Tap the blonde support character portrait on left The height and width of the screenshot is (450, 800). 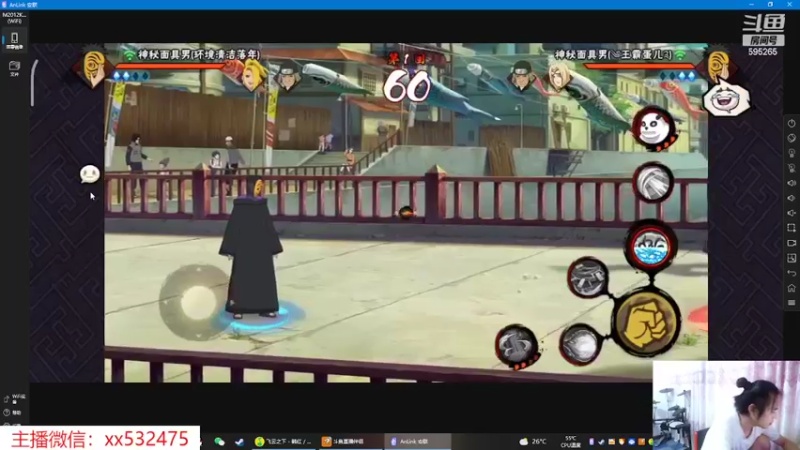(255, 74)
